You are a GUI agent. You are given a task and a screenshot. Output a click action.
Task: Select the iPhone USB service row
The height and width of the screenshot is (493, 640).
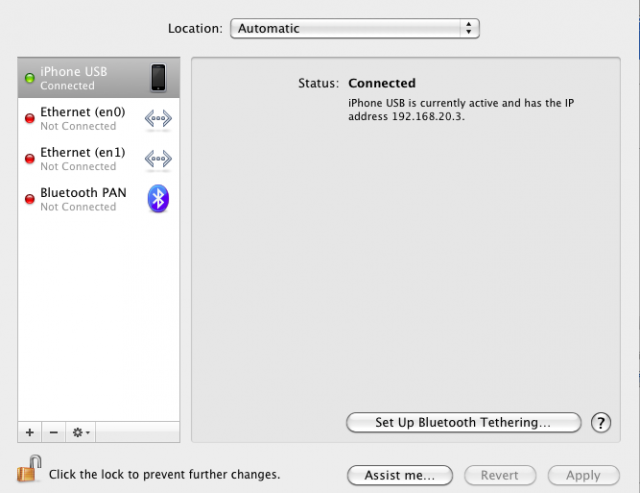[99, 78]
